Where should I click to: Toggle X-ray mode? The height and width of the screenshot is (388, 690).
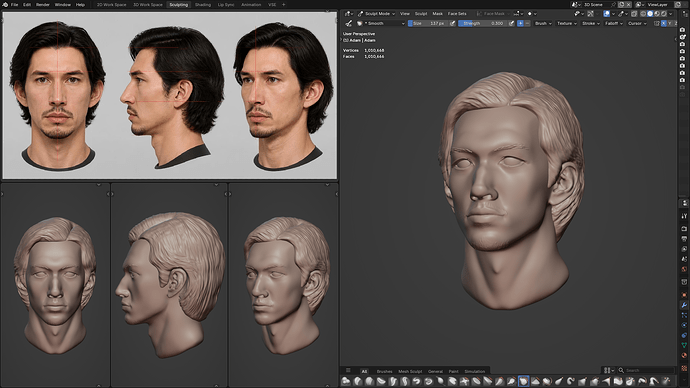[634, 14]
